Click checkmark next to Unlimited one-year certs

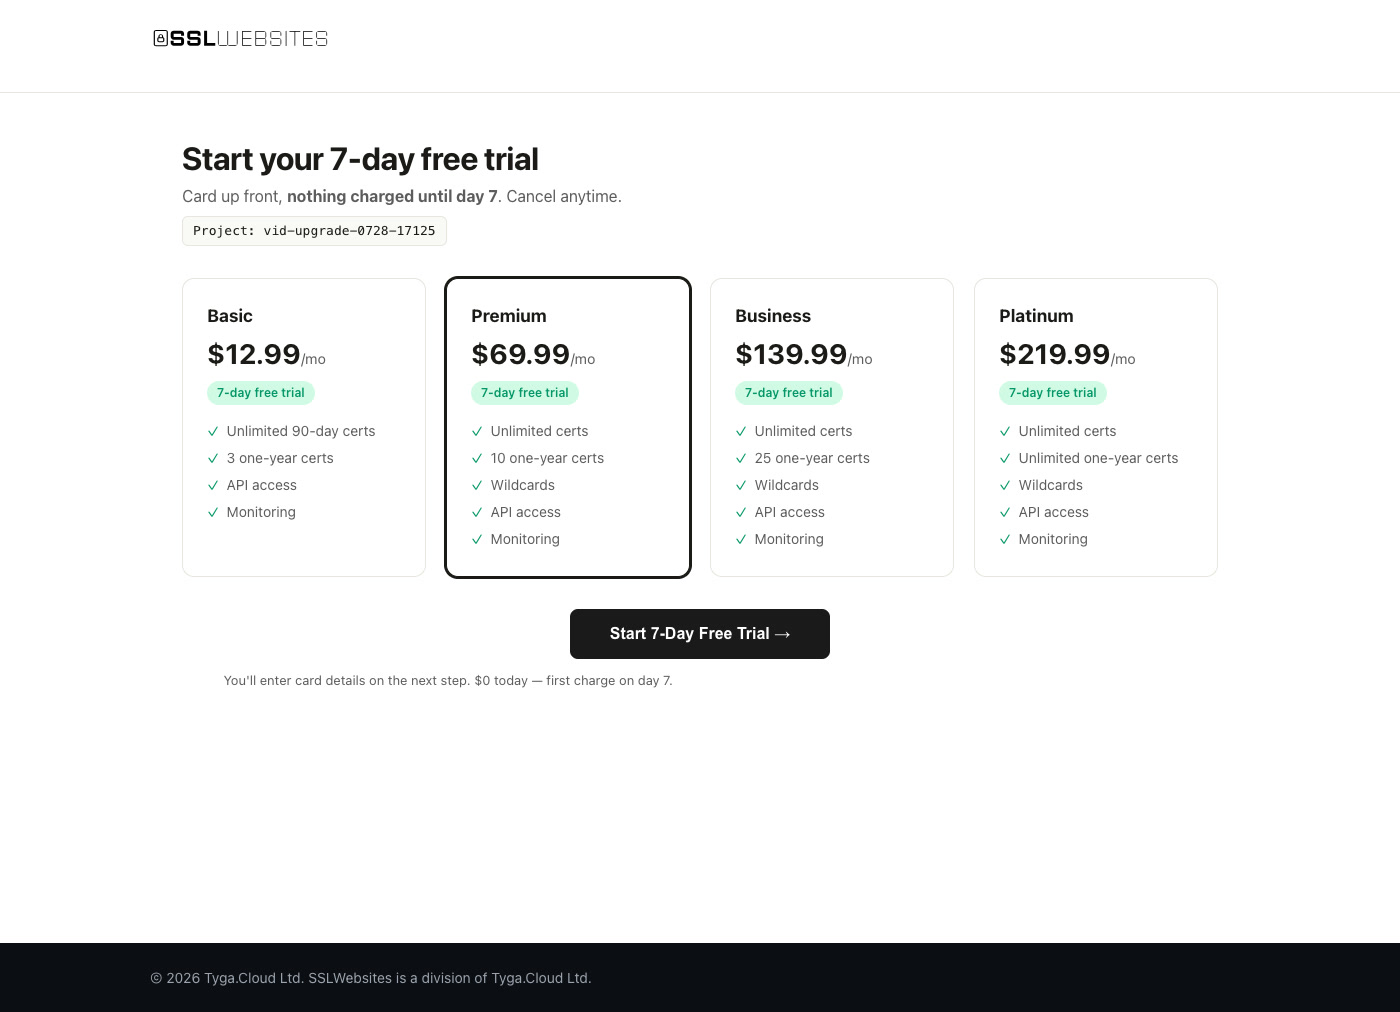[1005, 459]
